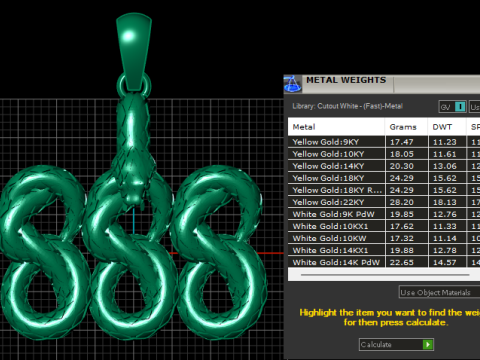Select the Yellow Gold:18KY R... row

(x=384, y=190)
